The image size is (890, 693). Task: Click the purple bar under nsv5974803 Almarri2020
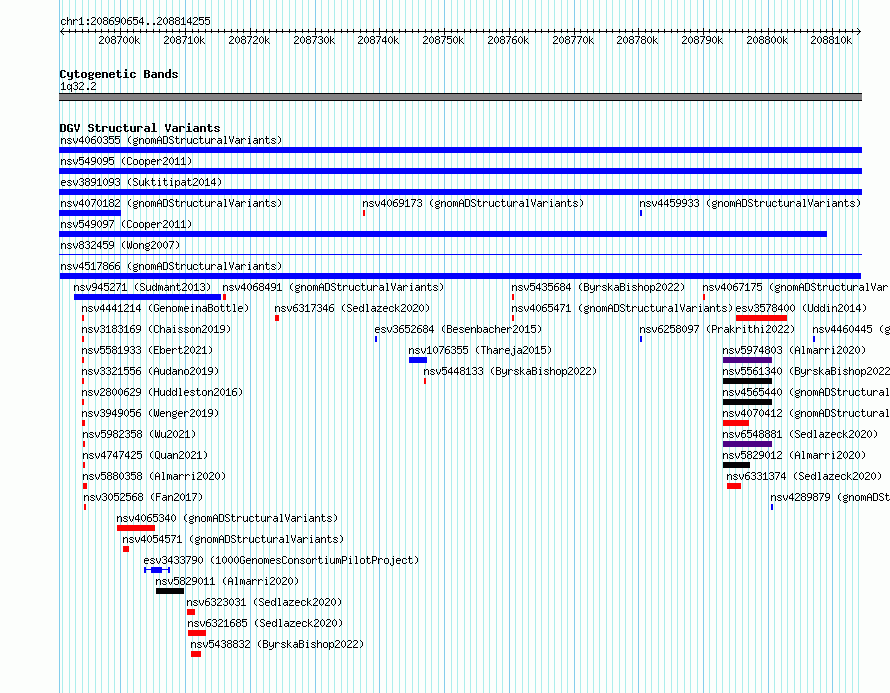point(747,360)
